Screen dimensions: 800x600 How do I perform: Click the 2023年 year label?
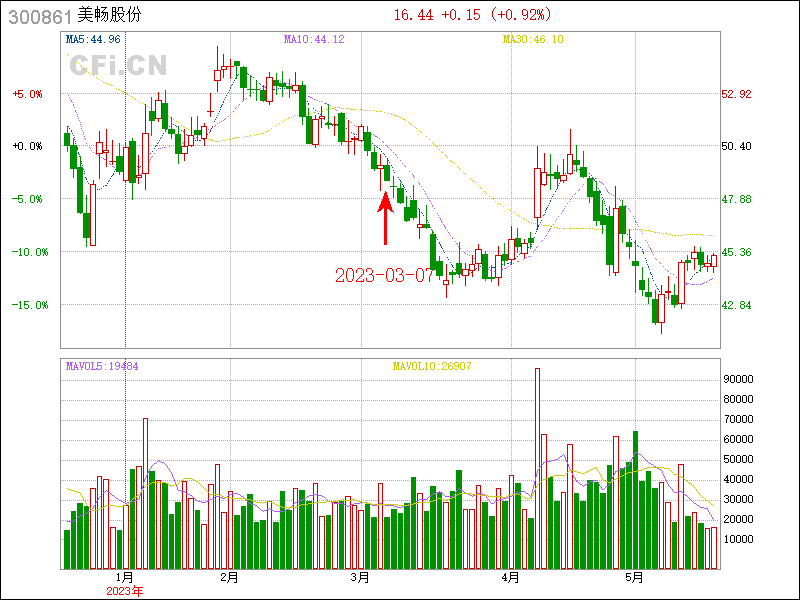125,591
